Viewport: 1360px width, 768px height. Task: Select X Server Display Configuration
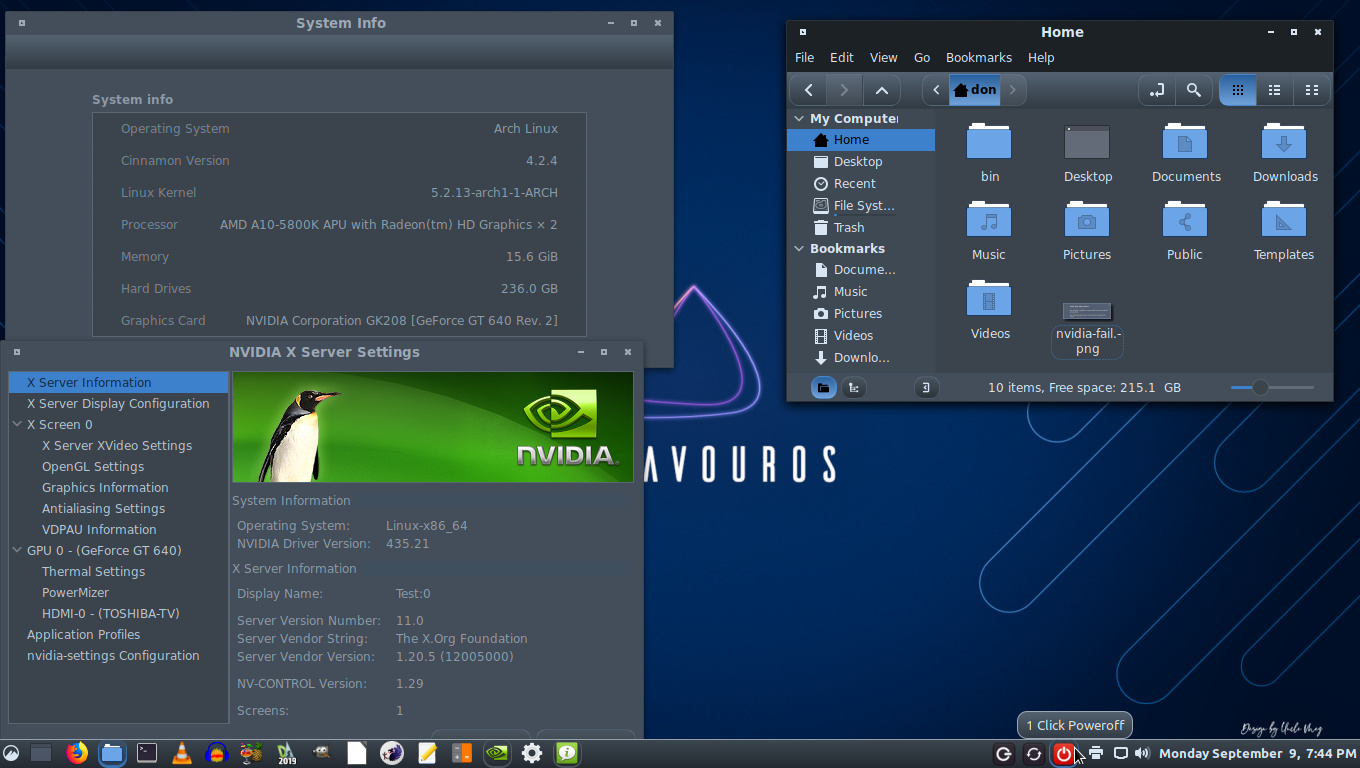(118, 404)
